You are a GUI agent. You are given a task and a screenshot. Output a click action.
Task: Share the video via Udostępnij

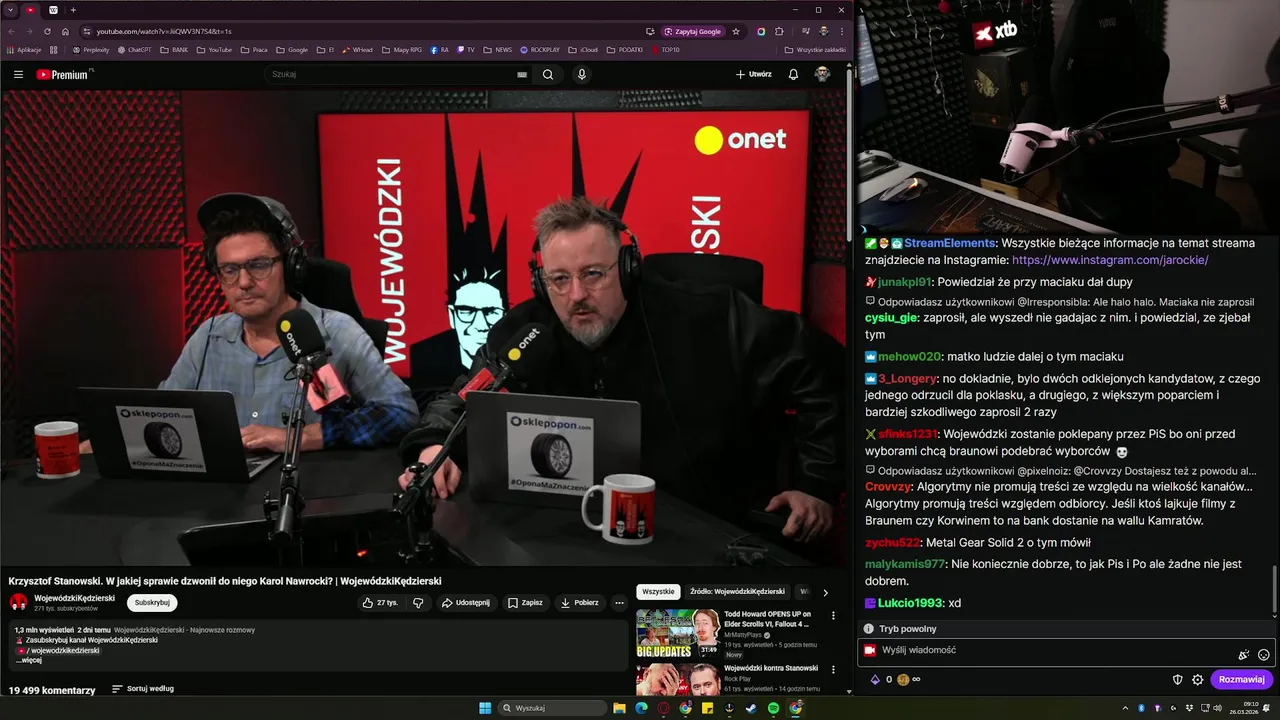pos(466,603)
